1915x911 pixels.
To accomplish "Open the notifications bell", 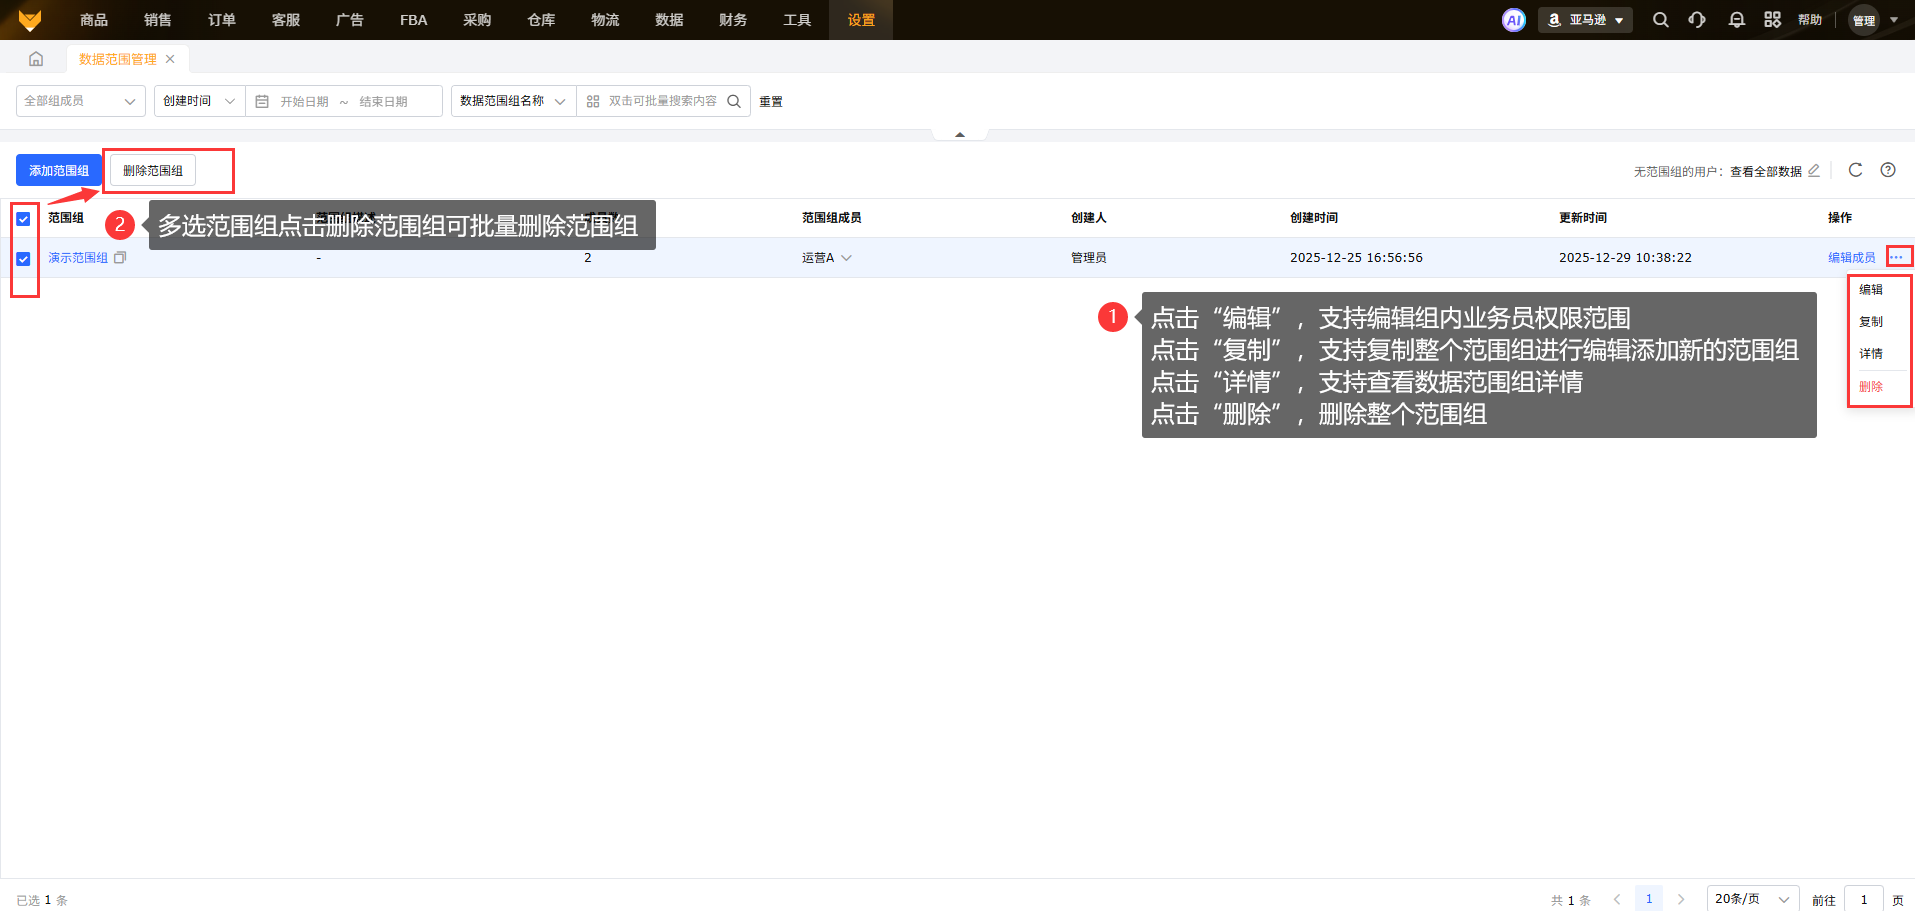I will pyautogui.click(x=1736, y=20).
